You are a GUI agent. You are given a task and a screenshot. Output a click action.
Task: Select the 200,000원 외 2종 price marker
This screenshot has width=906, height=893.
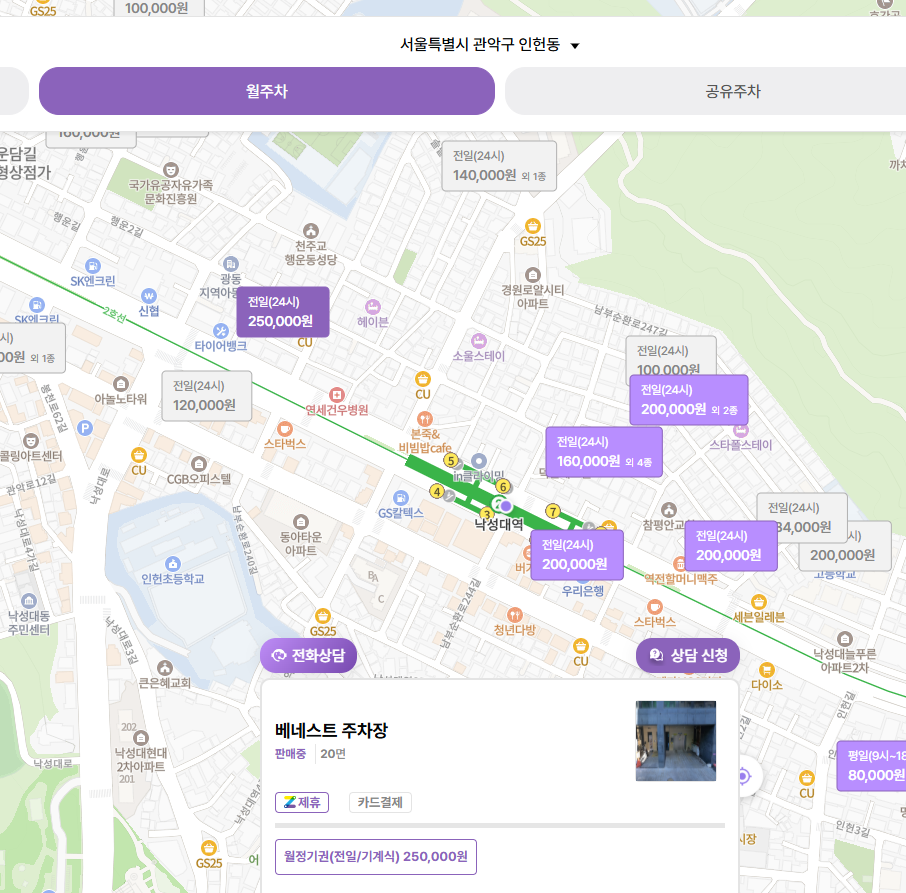click(x=689, y=400)
